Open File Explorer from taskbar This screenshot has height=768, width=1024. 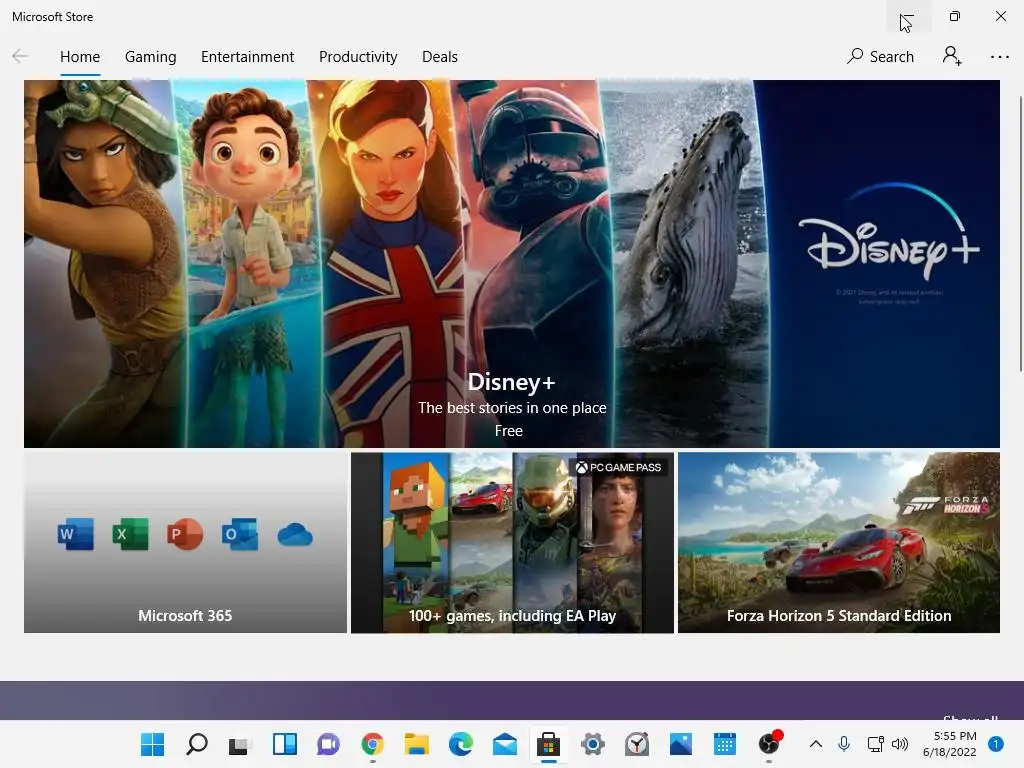point(416,744)
